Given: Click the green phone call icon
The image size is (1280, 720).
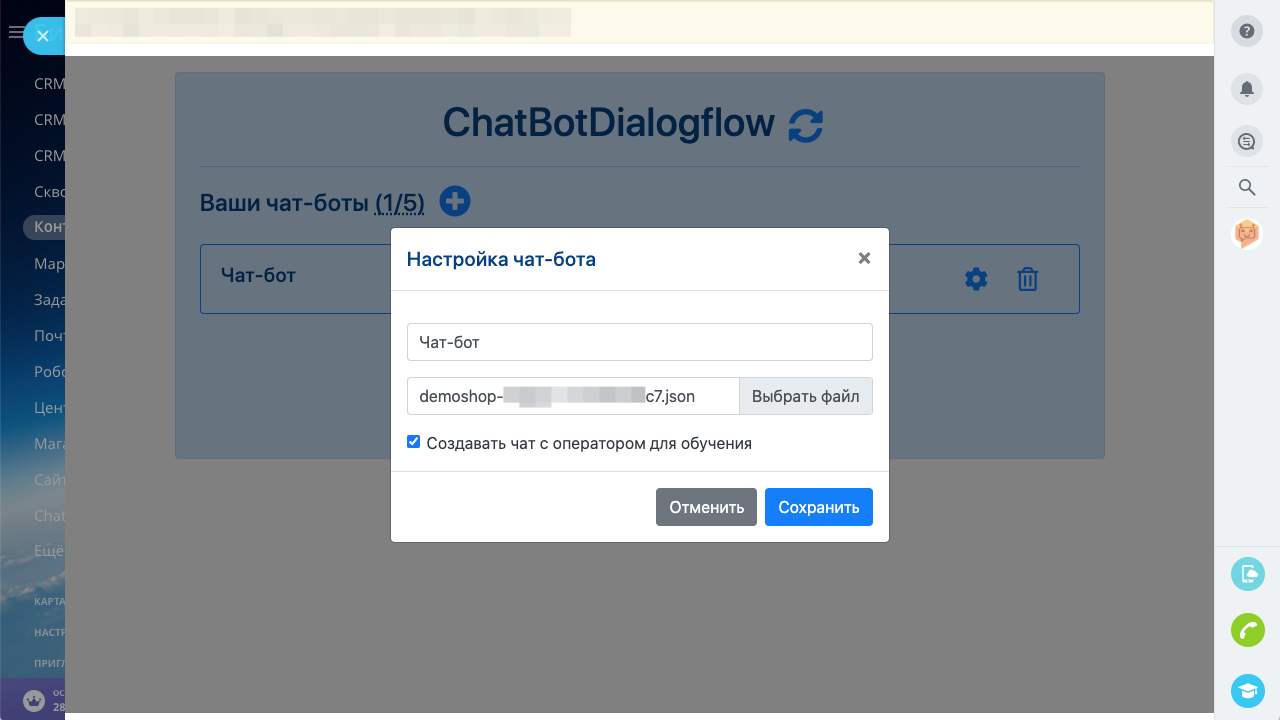Looking at the screenshot, I should (x=1247, y=630).
